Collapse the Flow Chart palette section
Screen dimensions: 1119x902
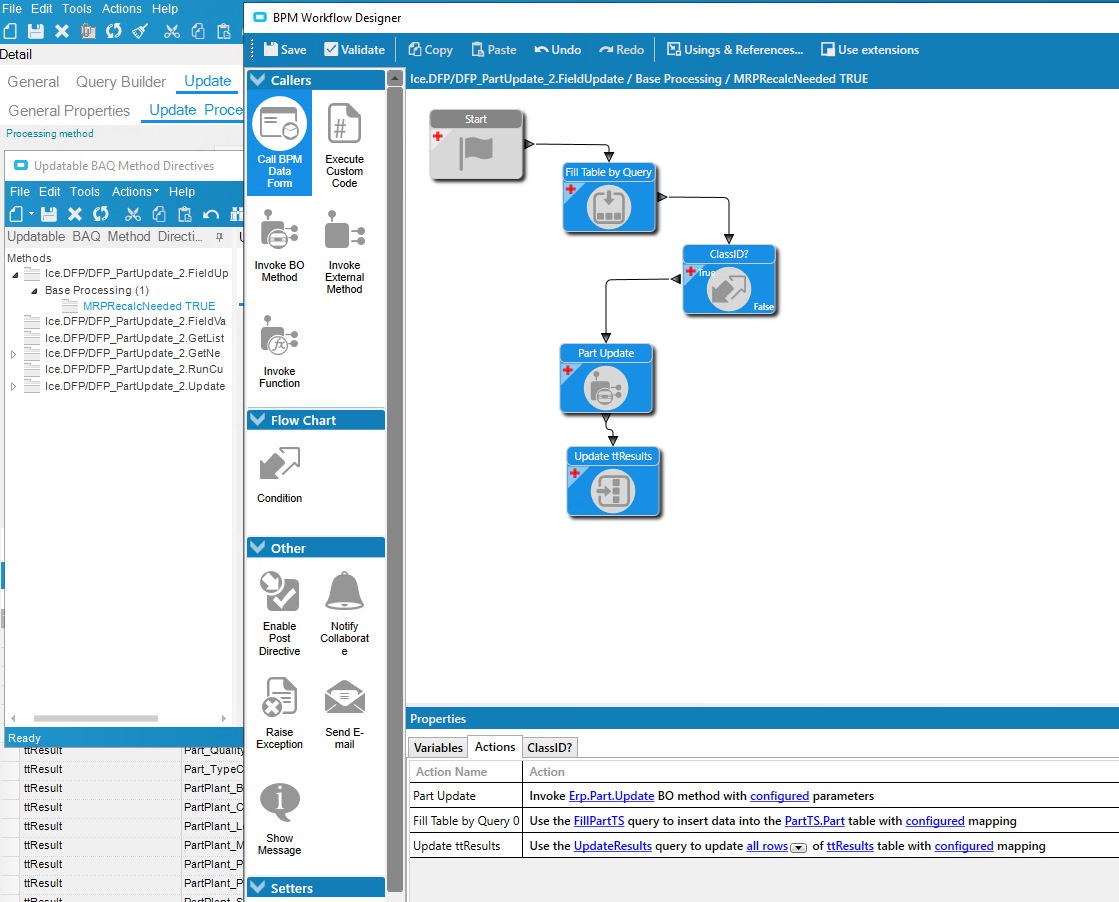258,420
